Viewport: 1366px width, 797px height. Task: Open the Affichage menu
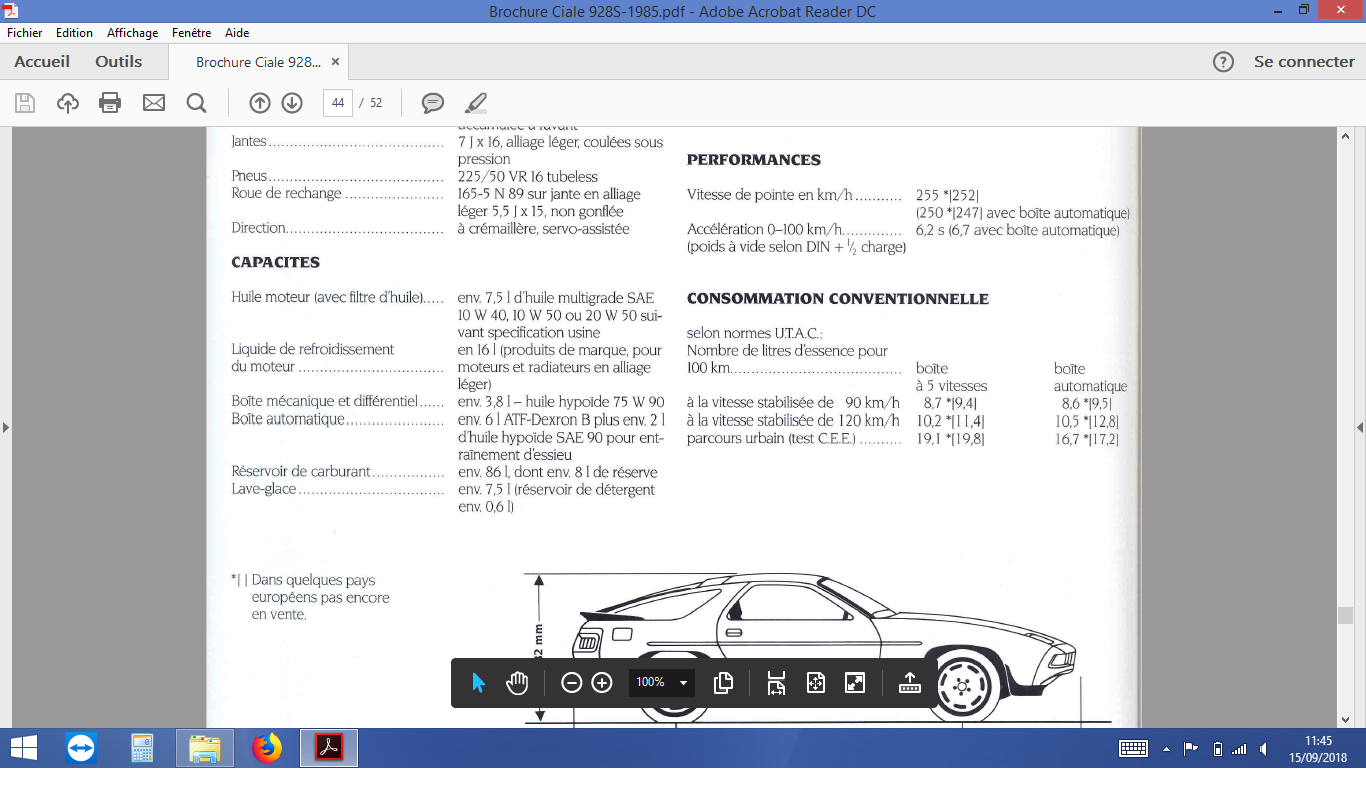[133, 33]
